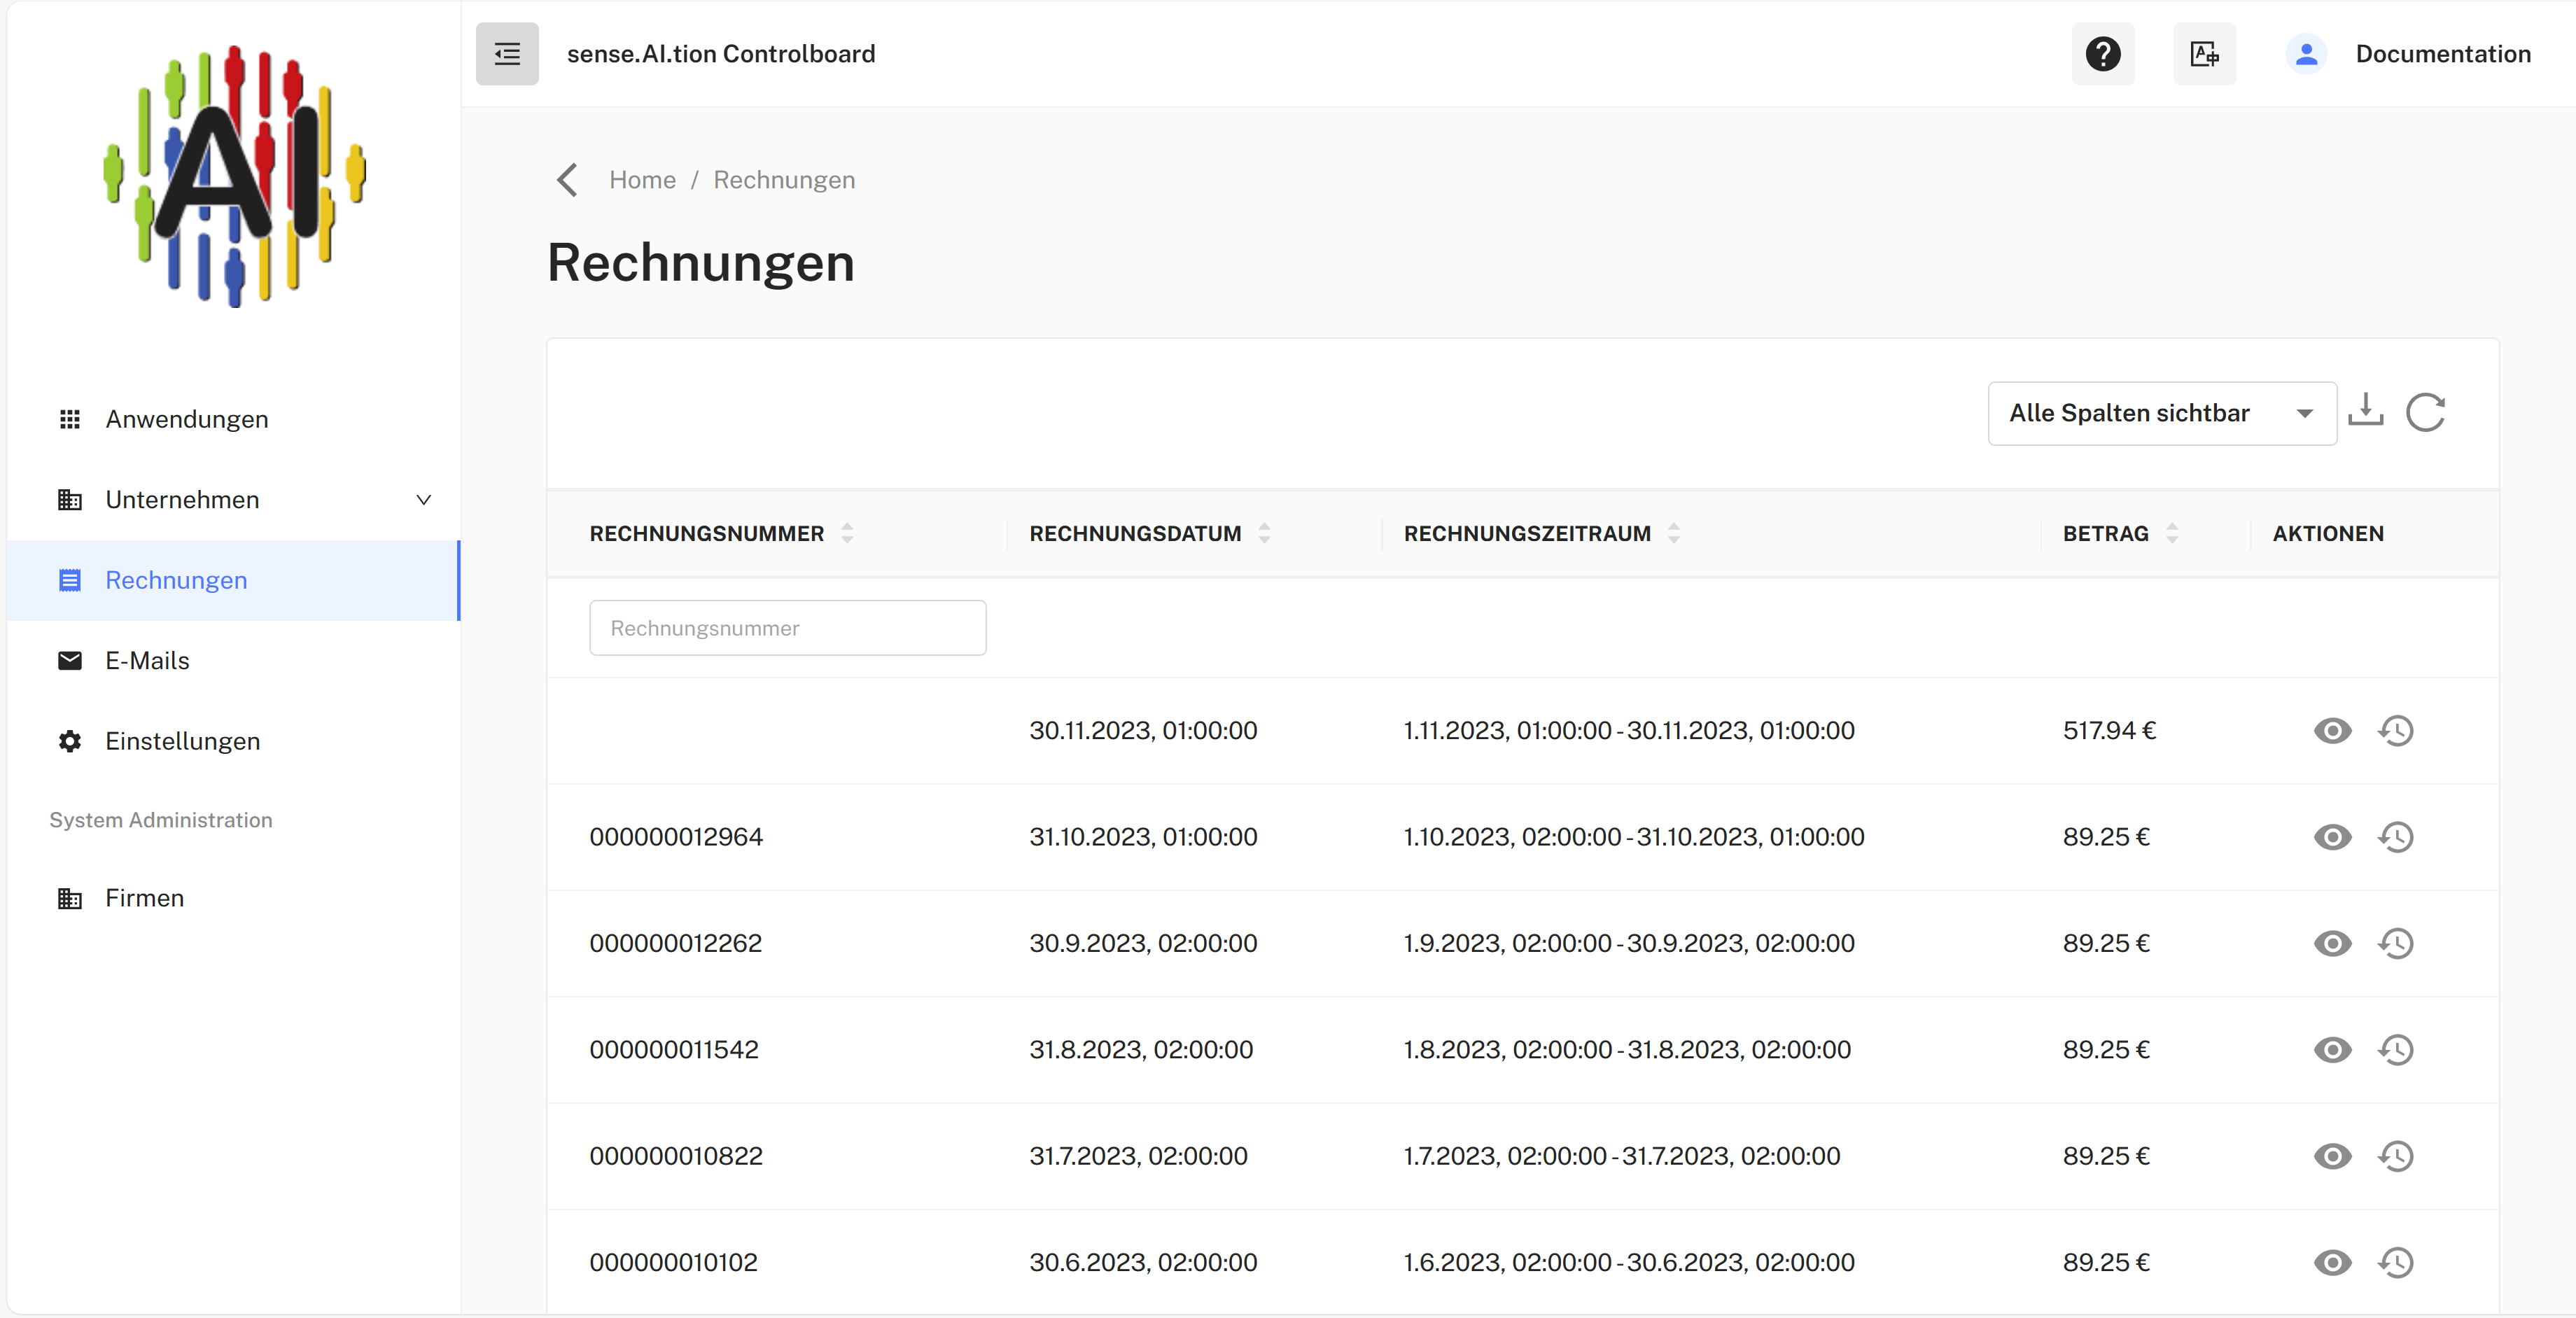Open the language translate icon
This screenshot has height=1318, width=2576.
(2204, 54)
